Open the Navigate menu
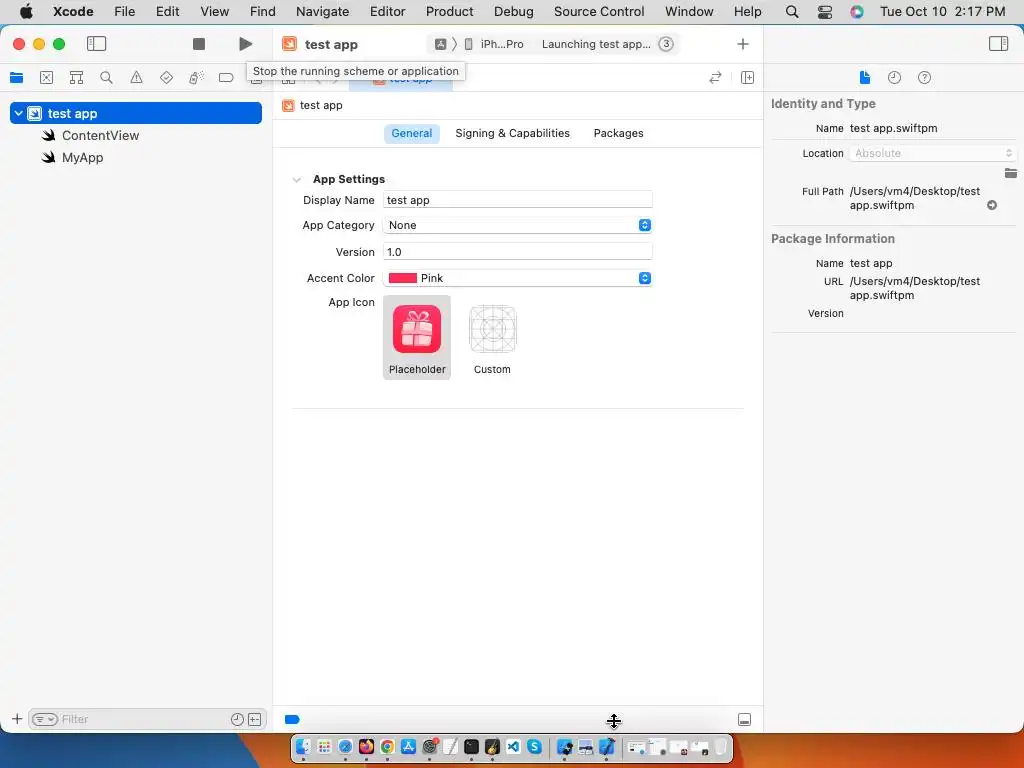Image resolution: width=1024 pixels, height=768 pixels. (x=323, y=11)
